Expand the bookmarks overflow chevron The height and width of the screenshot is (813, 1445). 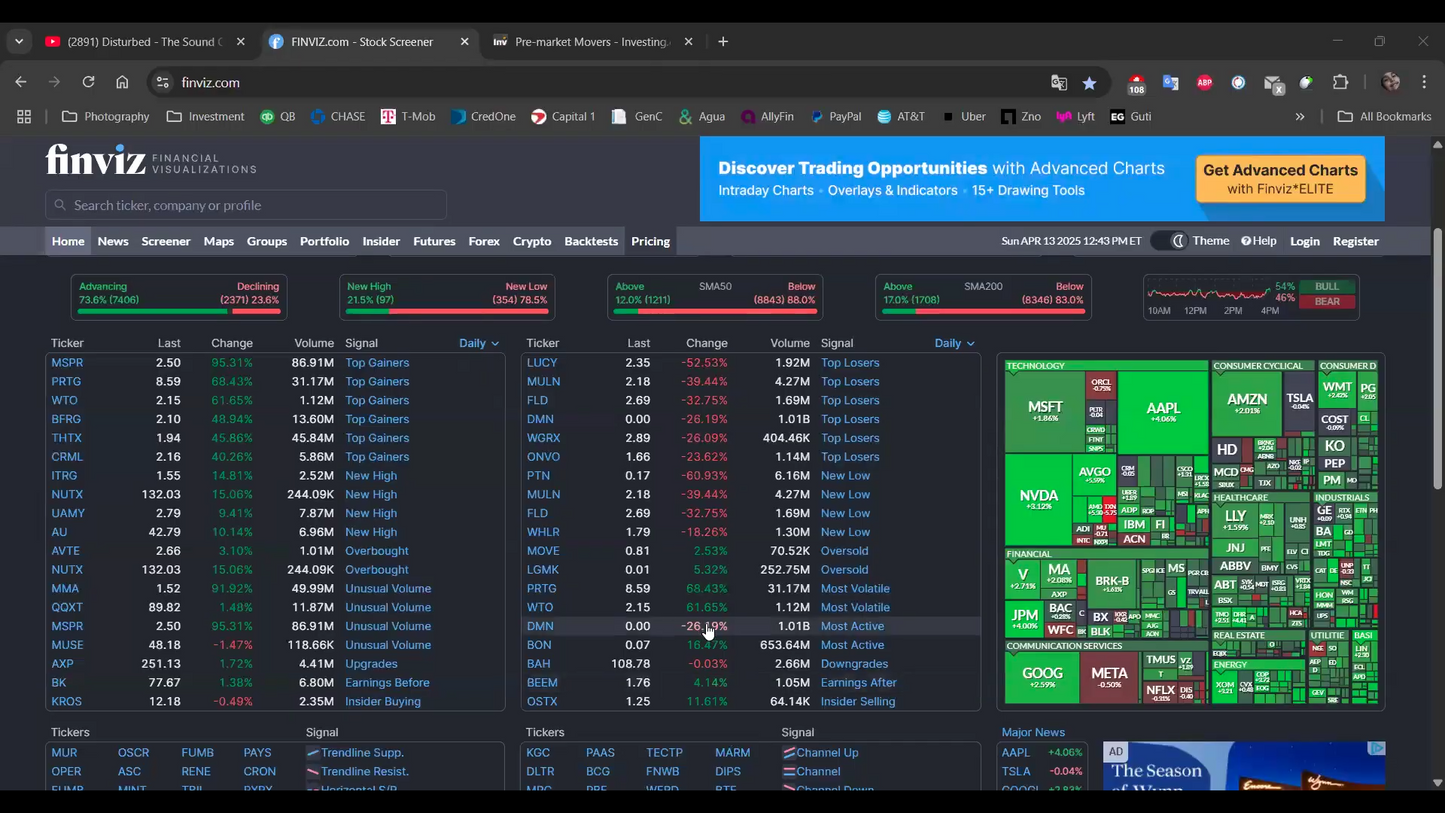pyautogui.click(x=1300, y=116)
